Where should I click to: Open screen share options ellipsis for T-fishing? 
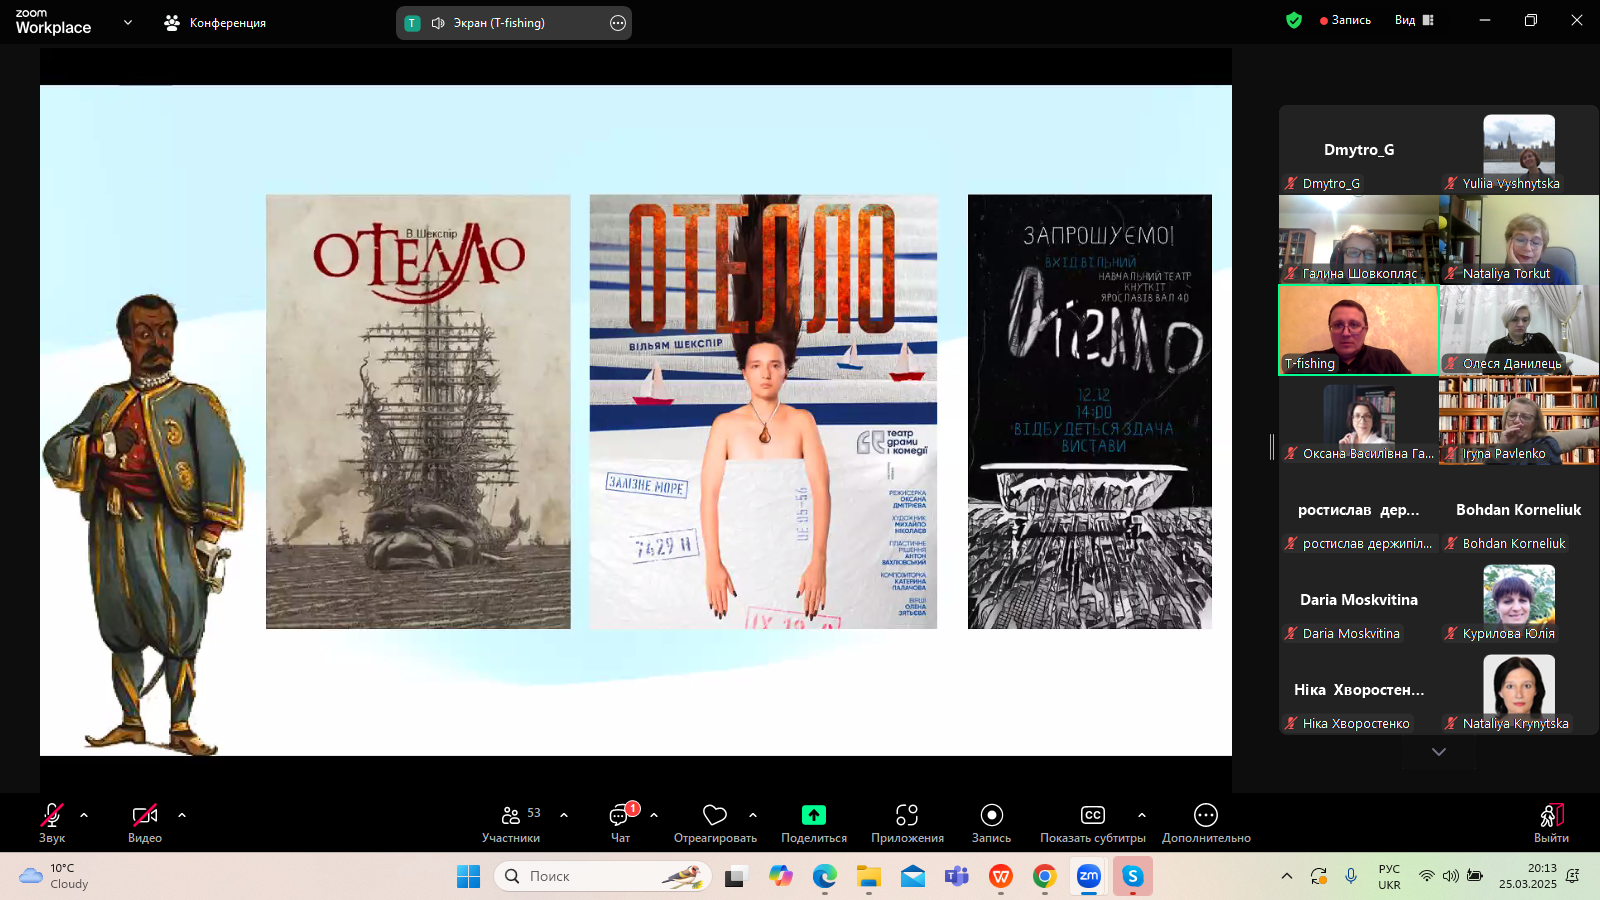click(x=618, y=23)
